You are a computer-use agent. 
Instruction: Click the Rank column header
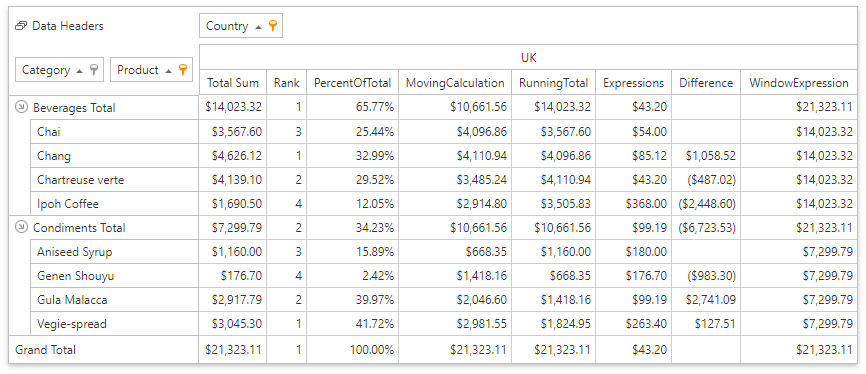coord(286,83)
